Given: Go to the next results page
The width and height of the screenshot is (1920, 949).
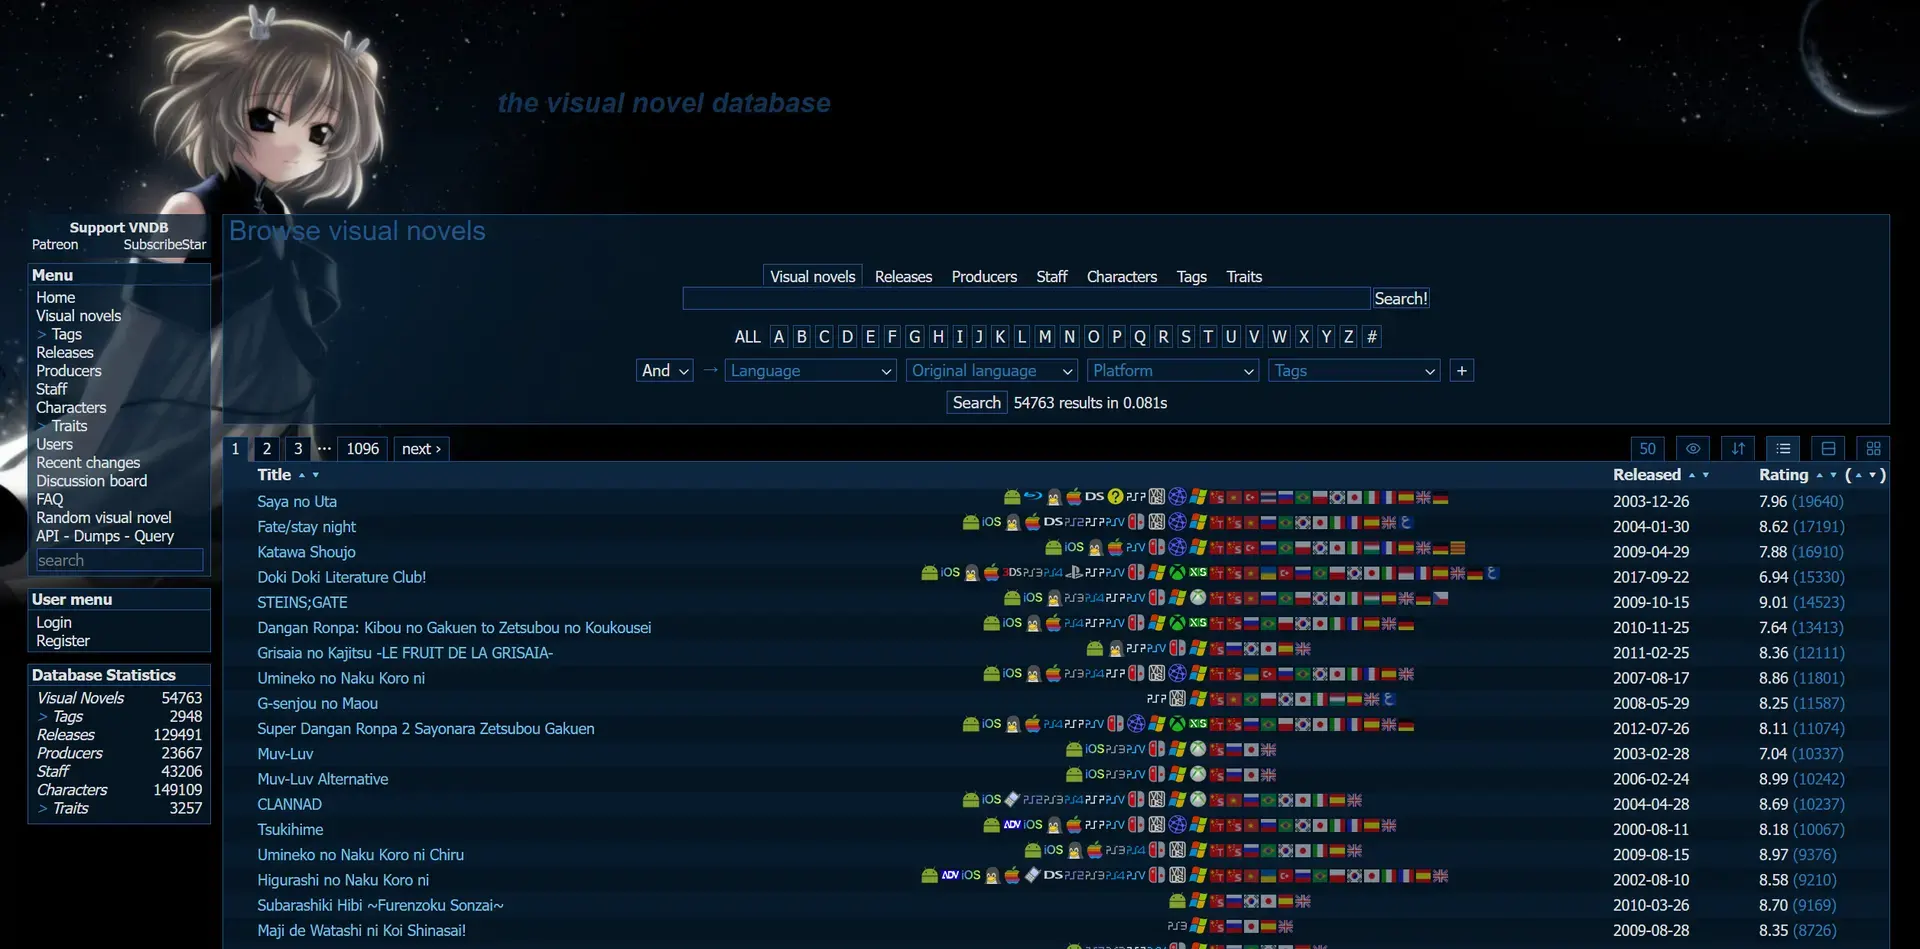Looking at the screenshot, I should [x=421, y=448].
